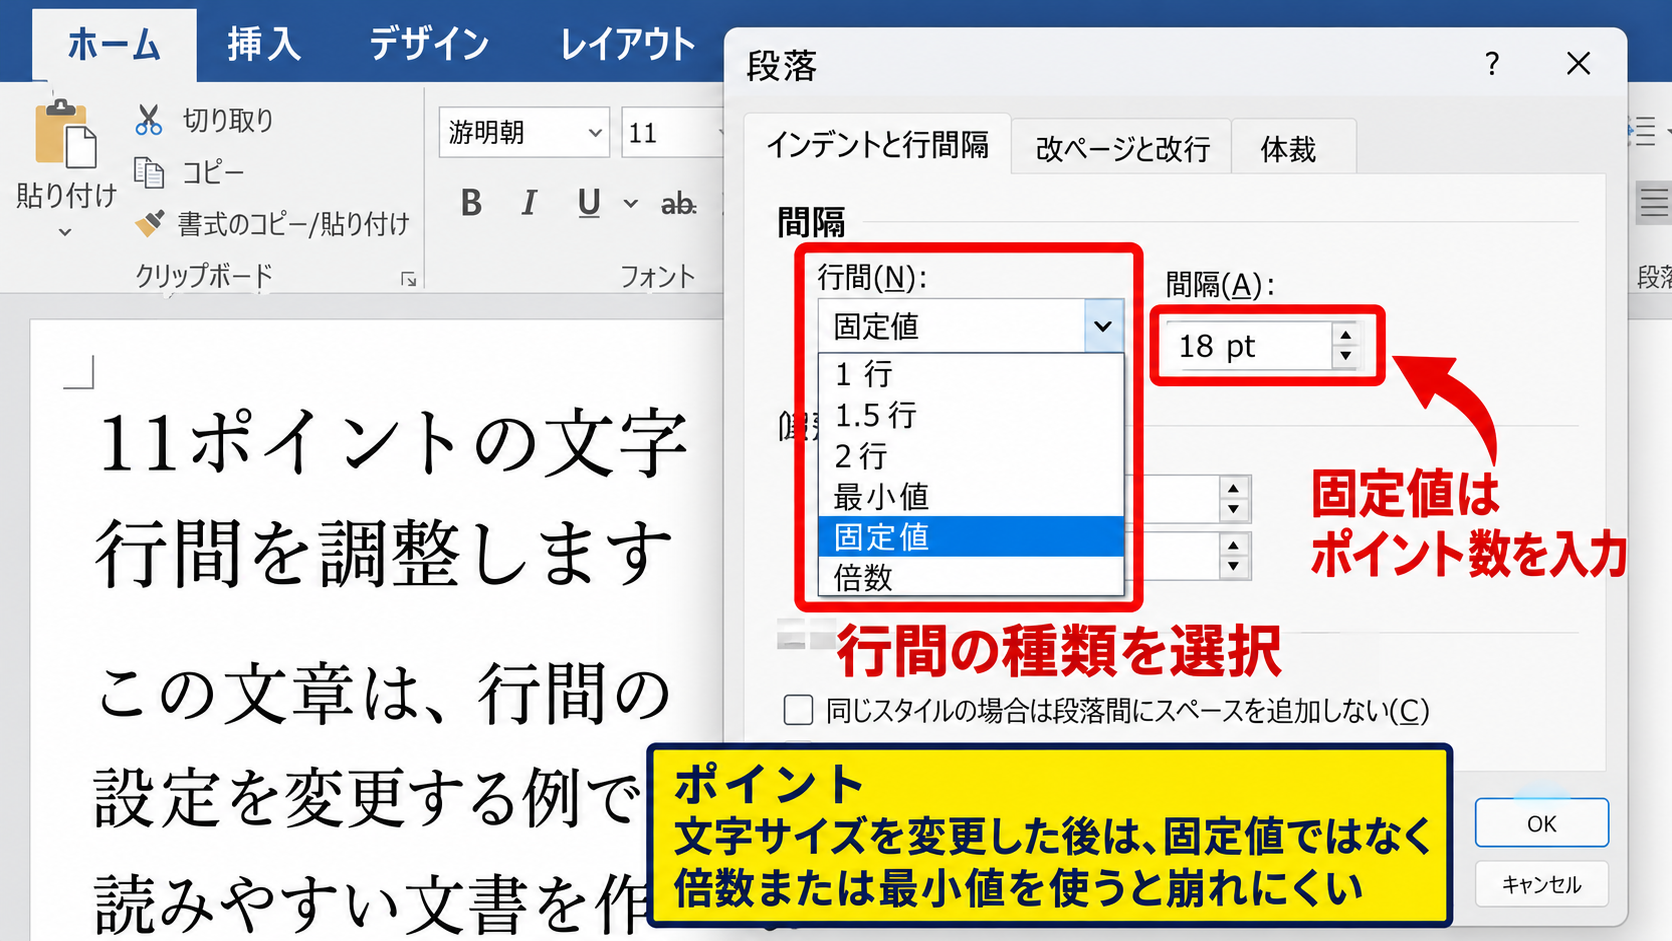
Task: Select 1 行 from line spacing list
Action: [x=971, y=374]
